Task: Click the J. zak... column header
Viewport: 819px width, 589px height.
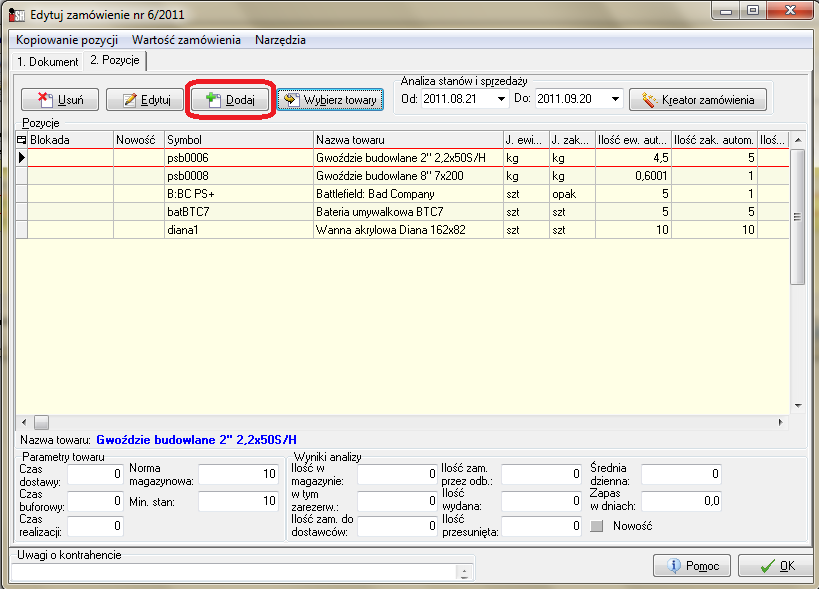Action: pos(572,139)
